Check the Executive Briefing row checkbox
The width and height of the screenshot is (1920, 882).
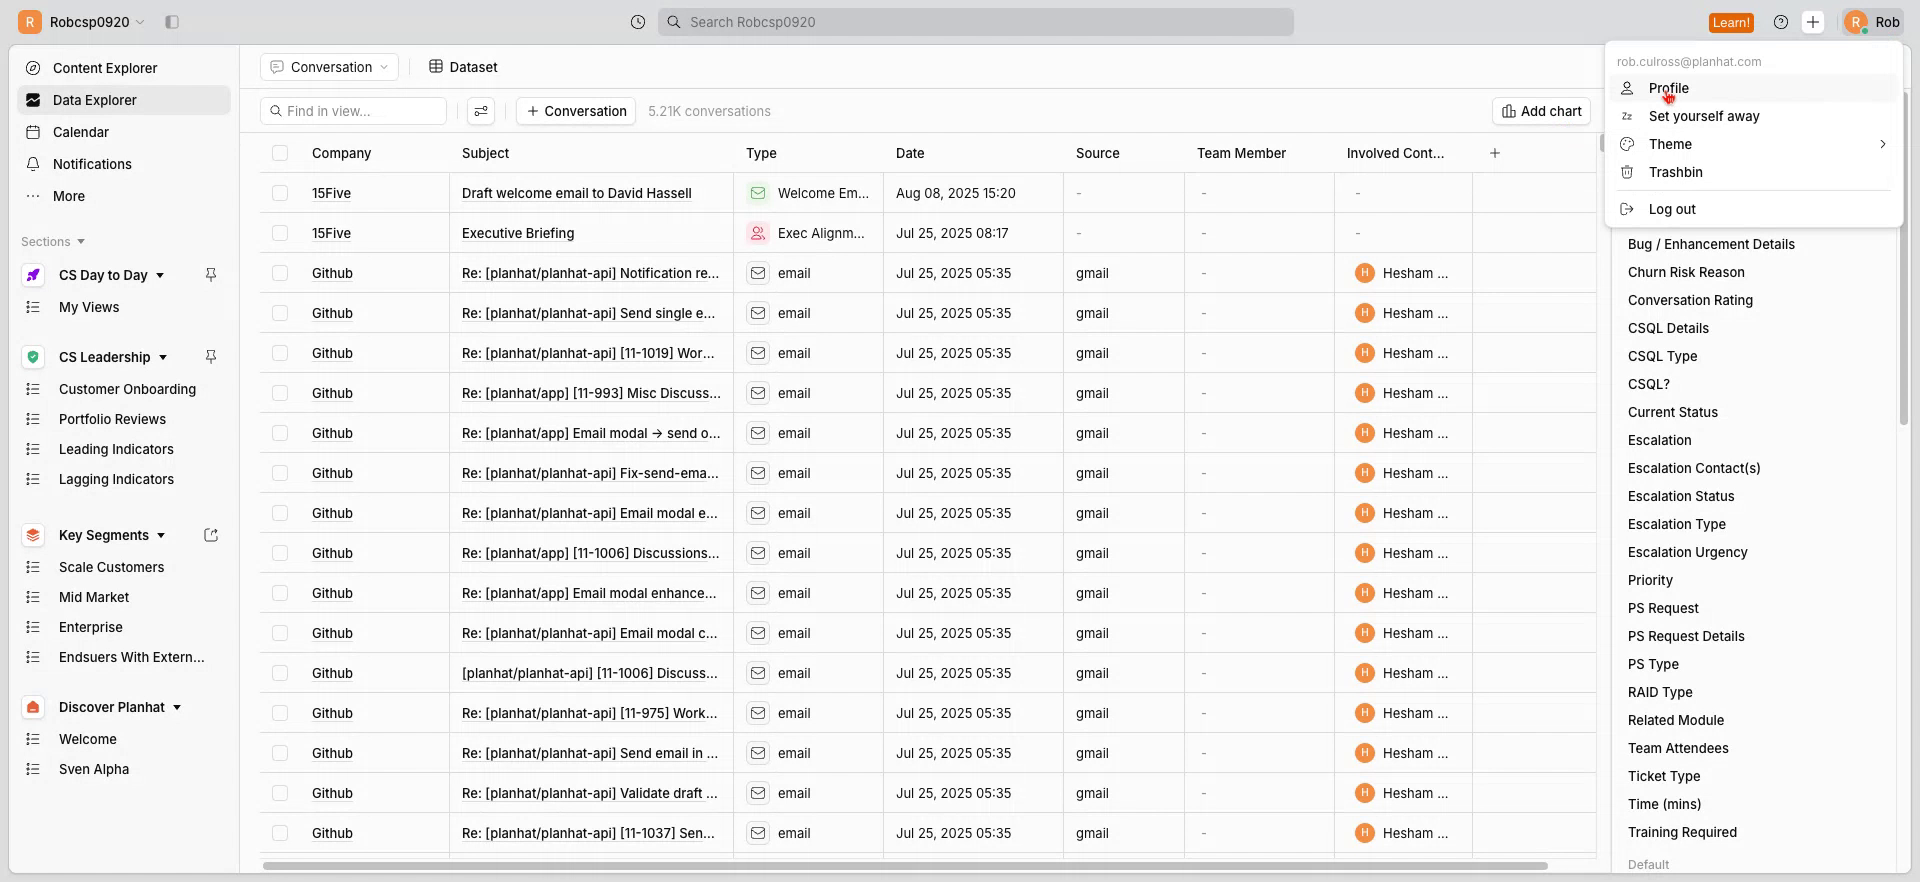(280, 233)
